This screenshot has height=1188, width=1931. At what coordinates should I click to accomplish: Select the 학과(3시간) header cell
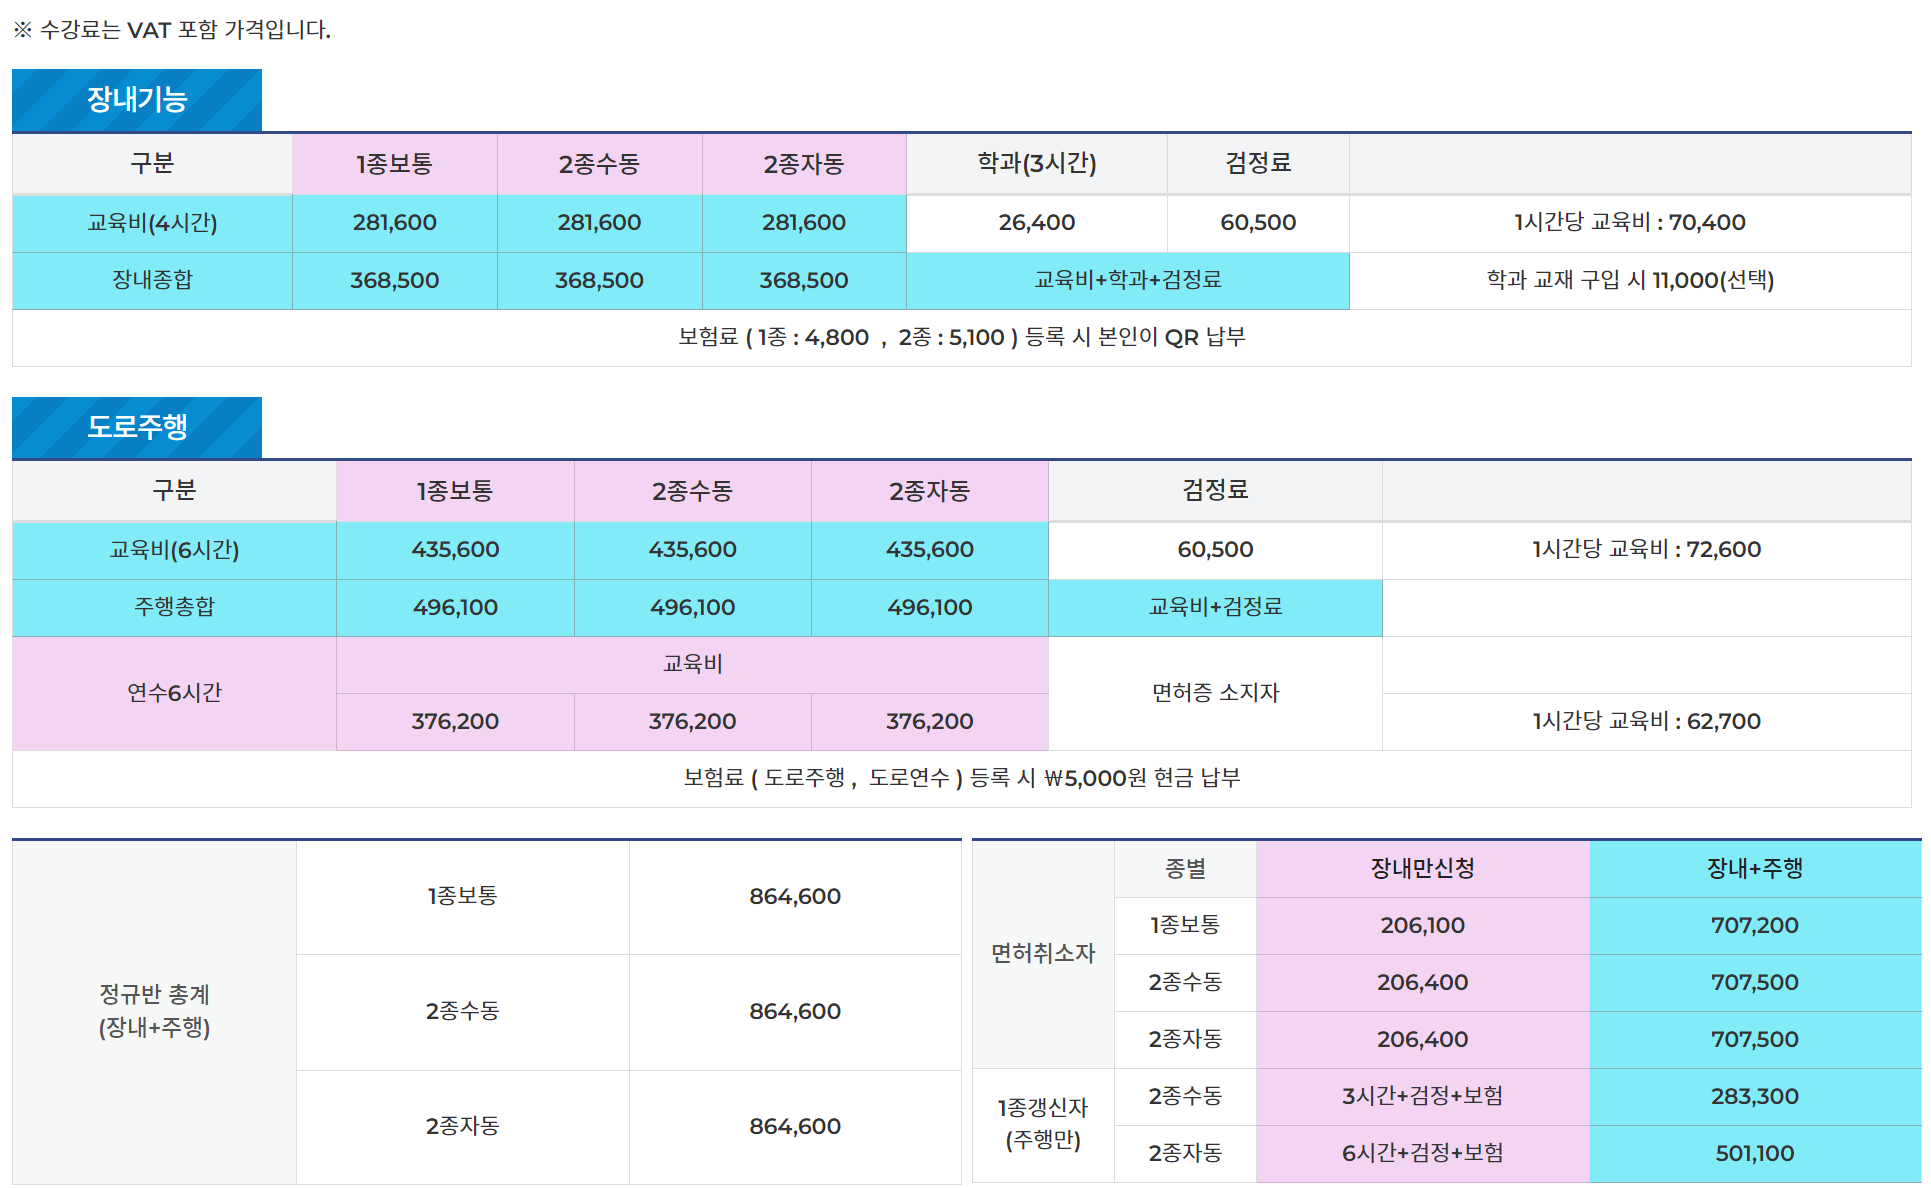(x=1035, y=164)
